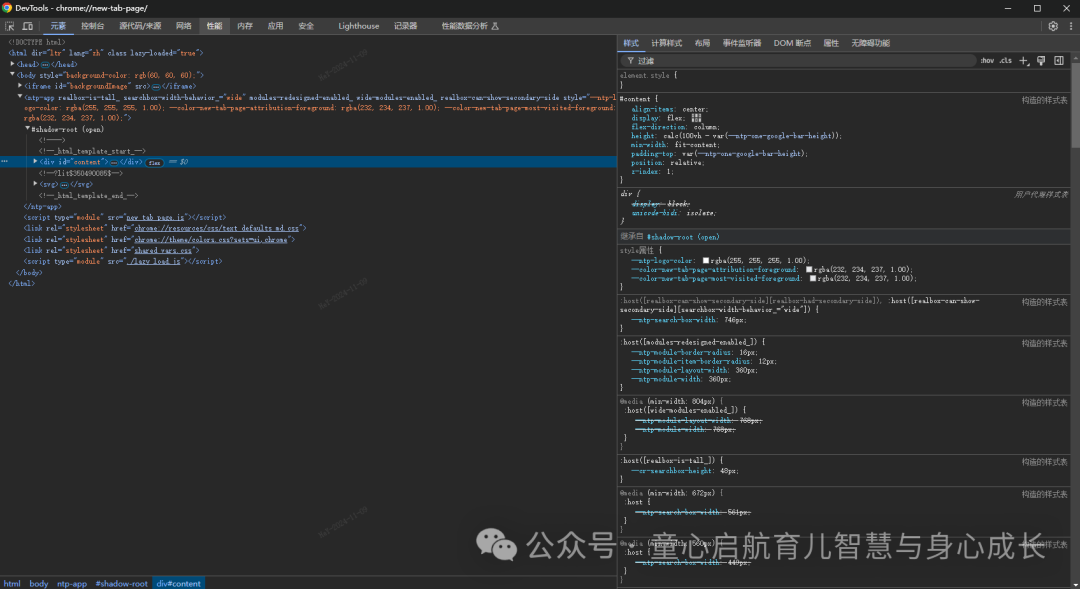Screen dimensions: 1080x589
Task: Select the 事件监听器 sidebar tab
Action: [x=742, y=43]
